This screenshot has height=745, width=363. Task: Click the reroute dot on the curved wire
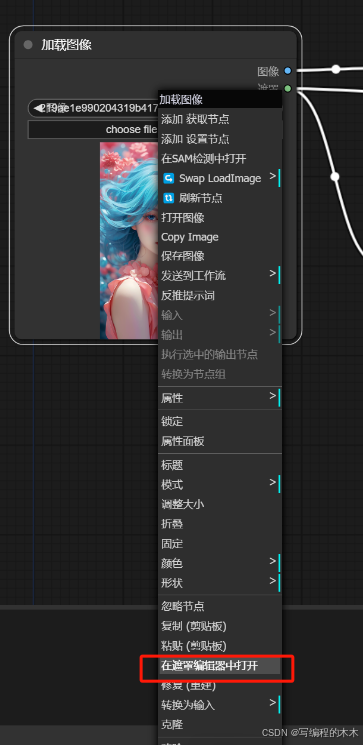point(335,177)
